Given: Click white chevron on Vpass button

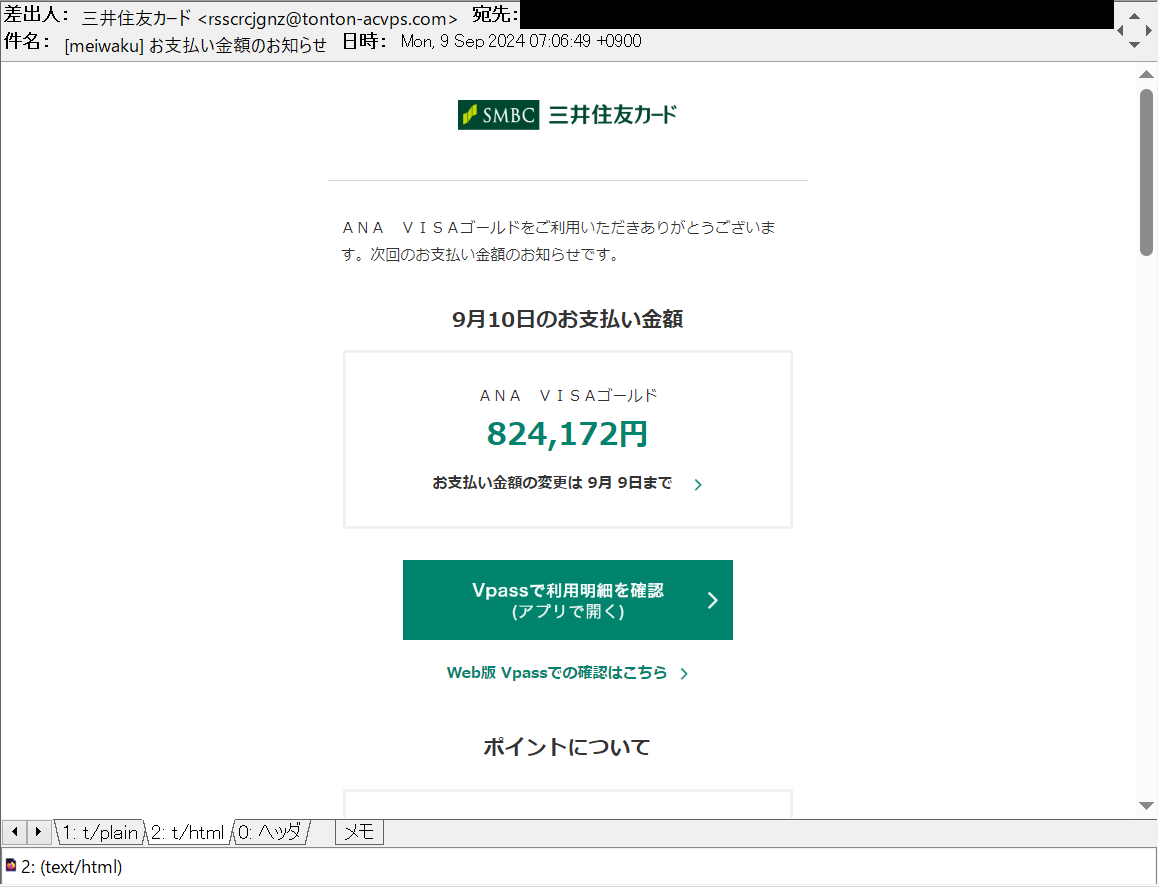Looking at the screenshot, I should click(x=713, y=600).
